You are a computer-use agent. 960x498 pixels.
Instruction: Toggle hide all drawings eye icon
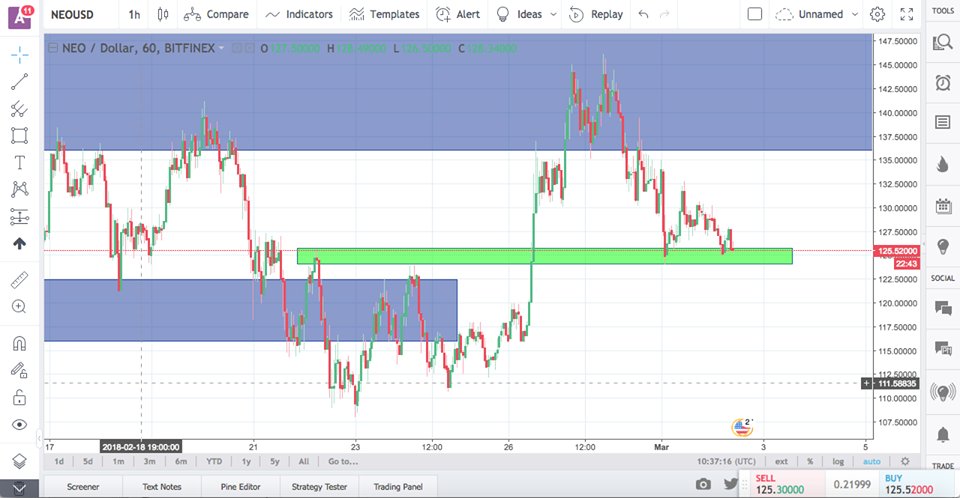(x=20, y=424)
